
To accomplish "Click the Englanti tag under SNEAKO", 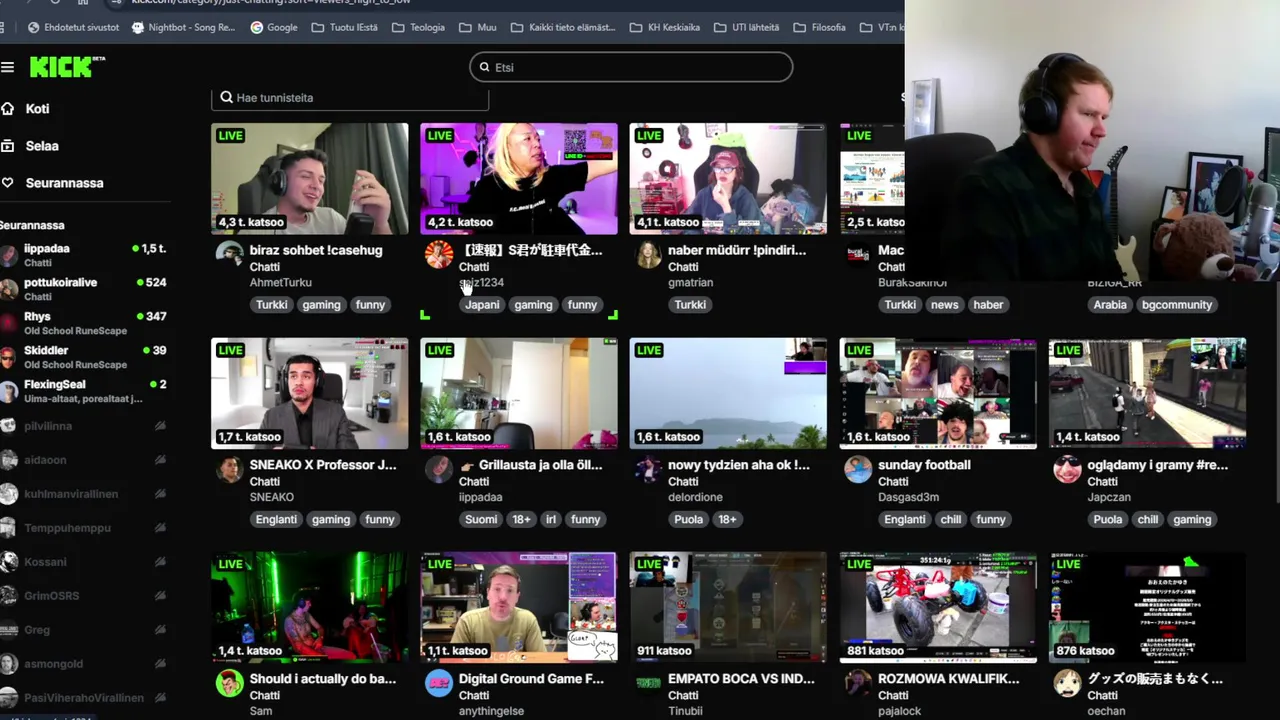I will coord(276,519).
